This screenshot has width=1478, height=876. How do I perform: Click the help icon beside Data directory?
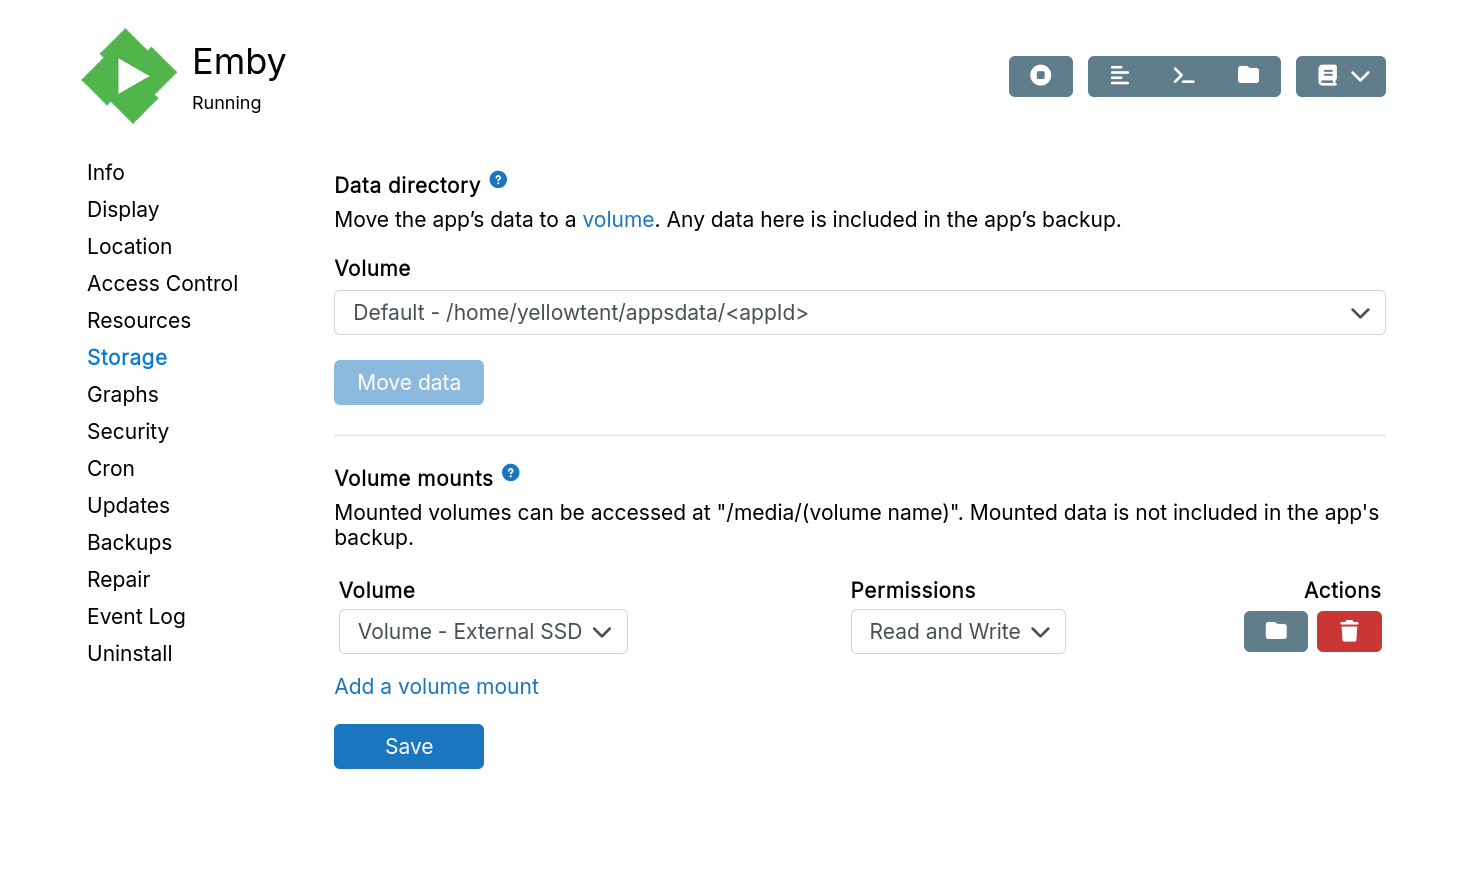pyautogui.click(x=498, y=180)
